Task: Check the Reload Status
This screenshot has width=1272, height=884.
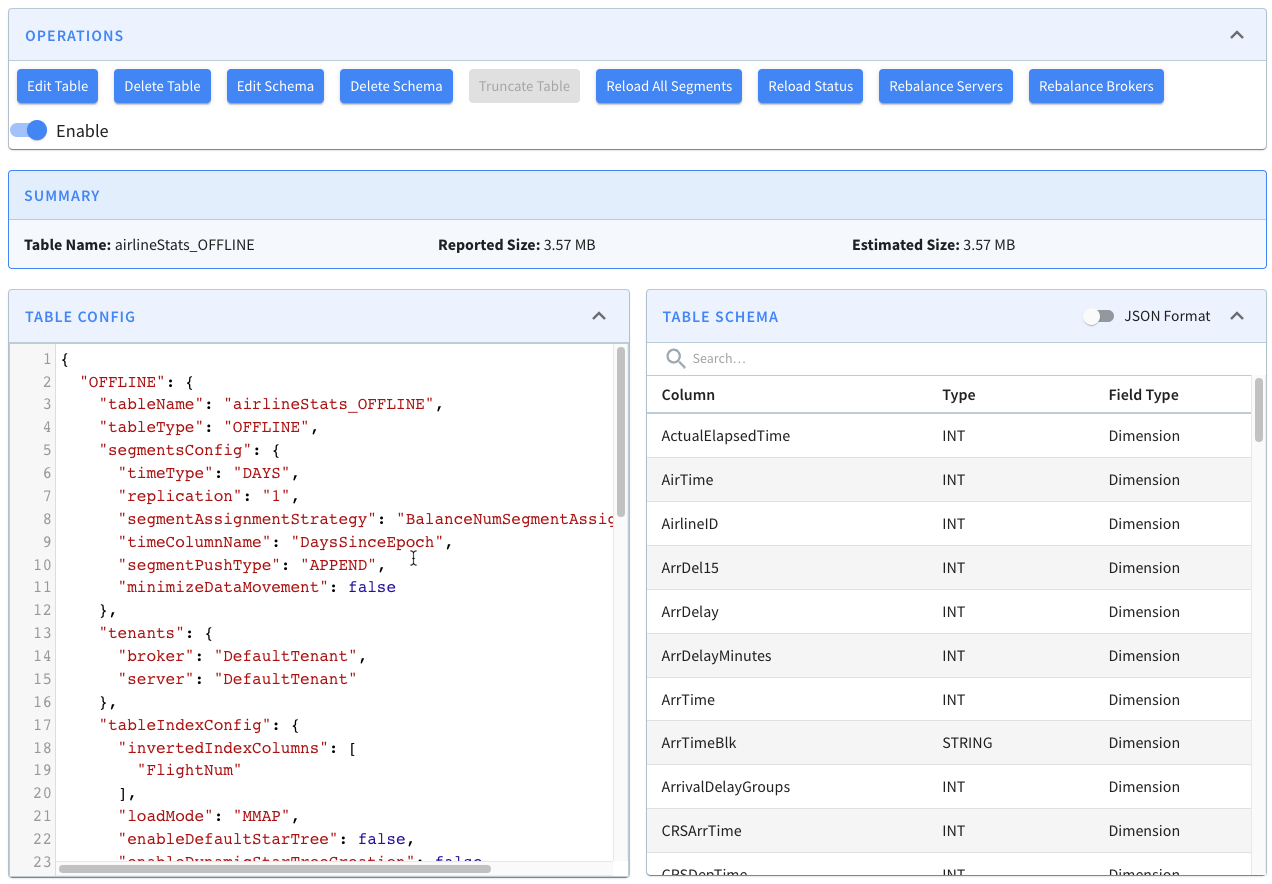Action: (x=810, y=86)
